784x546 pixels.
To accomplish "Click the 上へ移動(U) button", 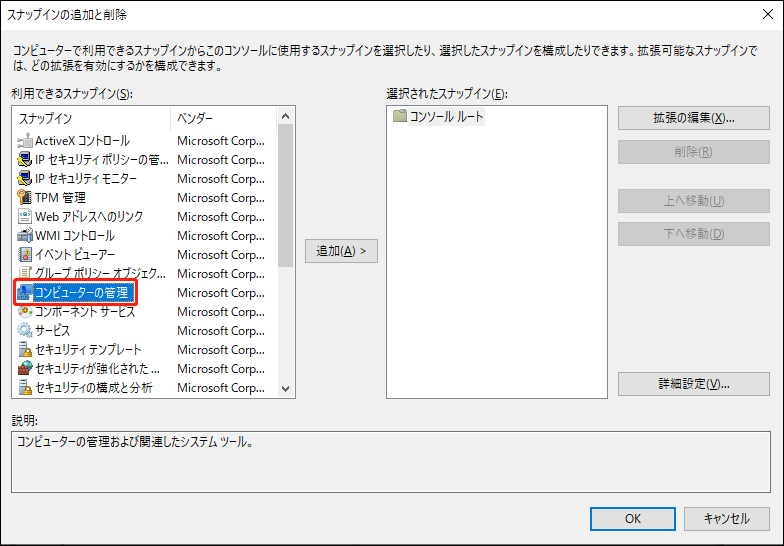I will pos(694,200).
